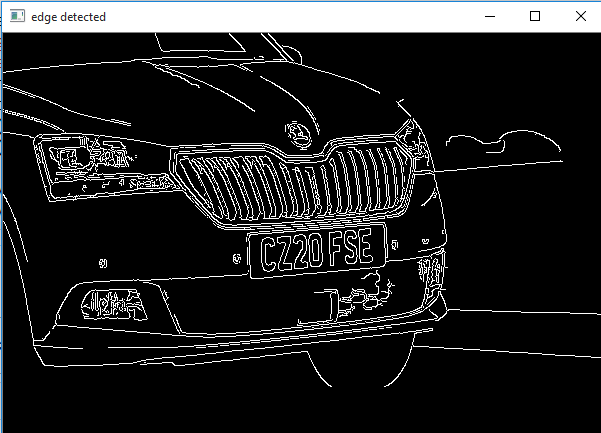The height and width of the screenshot is (433, 601).
Task: Minimize the edge detected window
Action: 489,16
